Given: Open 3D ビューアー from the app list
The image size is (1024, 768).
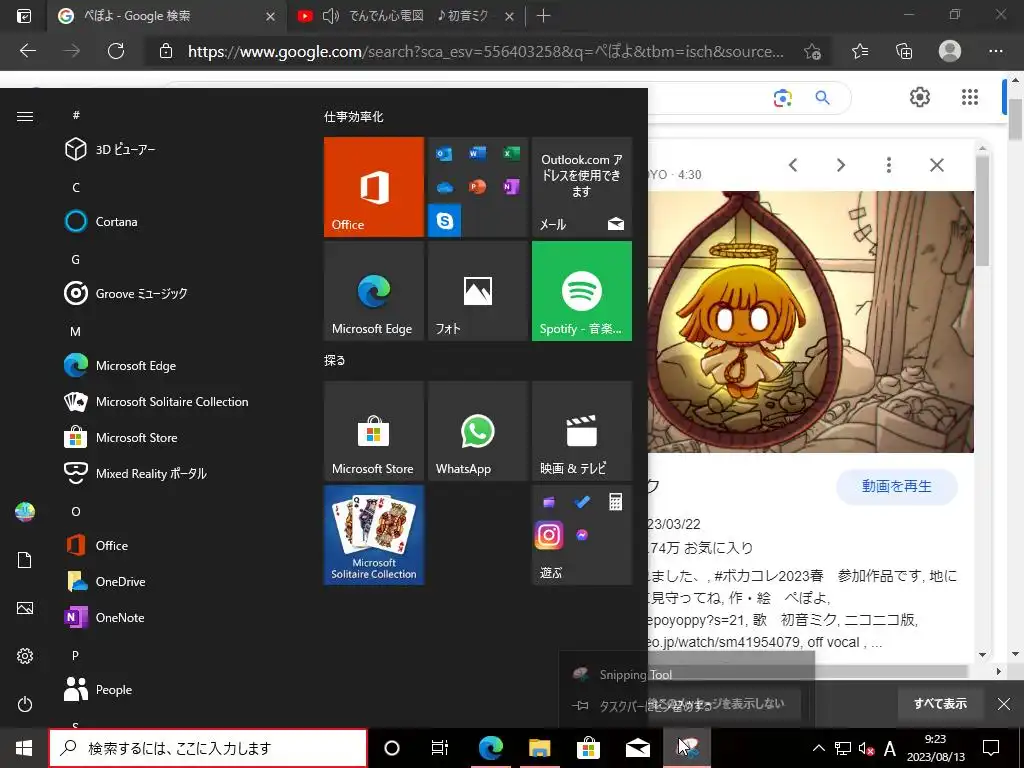Looking at the screenshot, I should coord(176,150).
